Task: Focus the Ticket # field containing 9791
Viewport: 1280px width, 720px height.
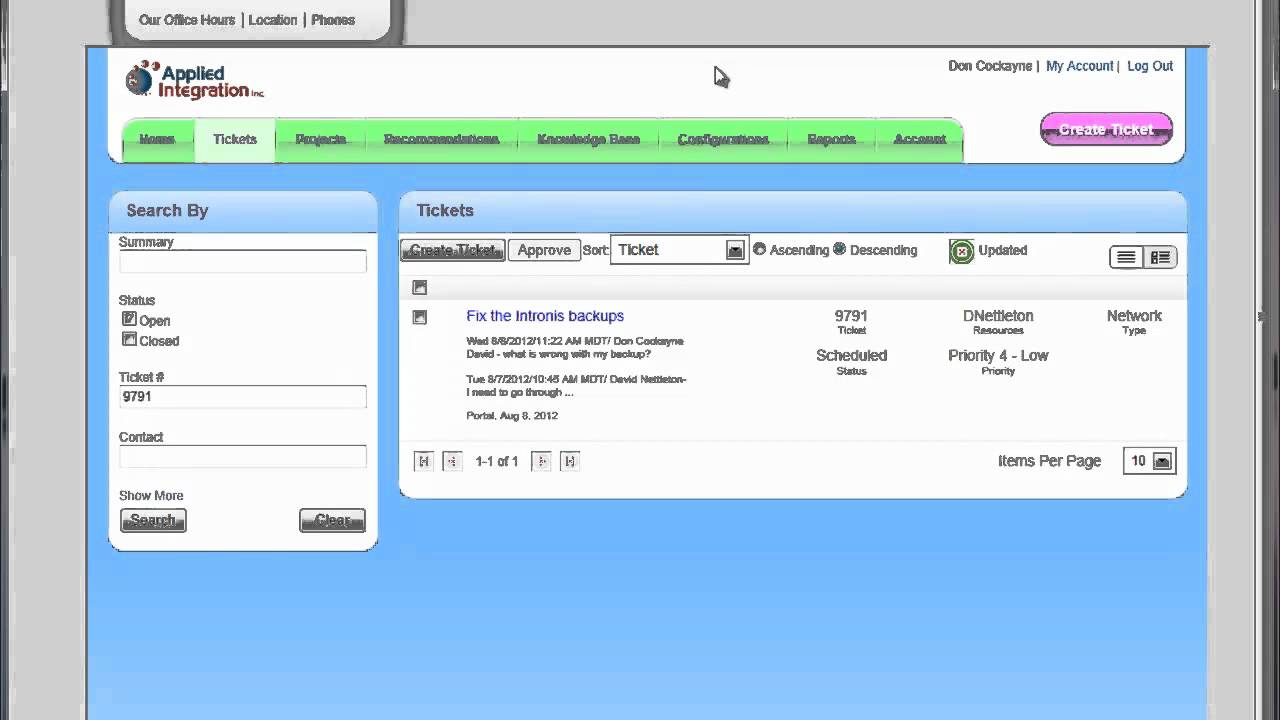Action: tap(243, 397)
